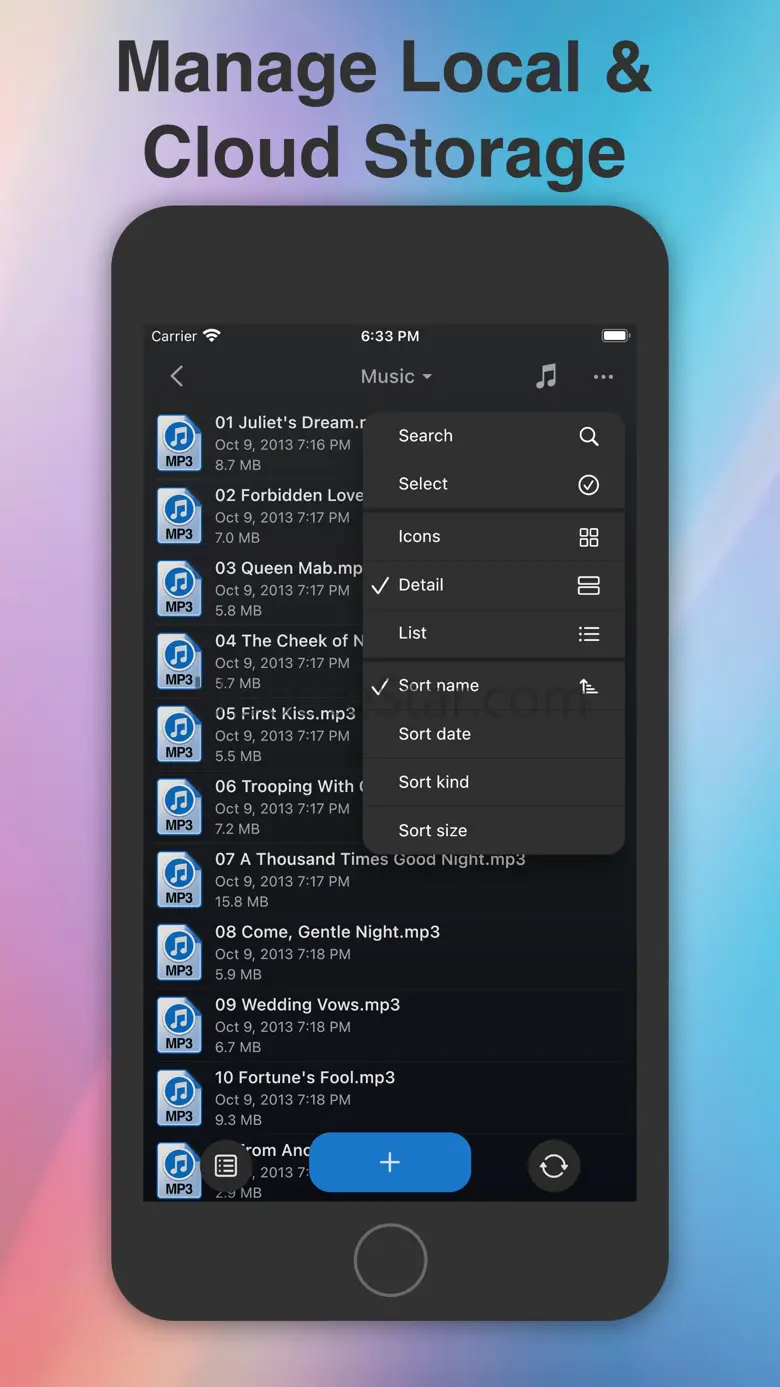Tap the grid icon next to Icons
The width and height of the screenshot is (780, 1387).
tap(589, 537)
